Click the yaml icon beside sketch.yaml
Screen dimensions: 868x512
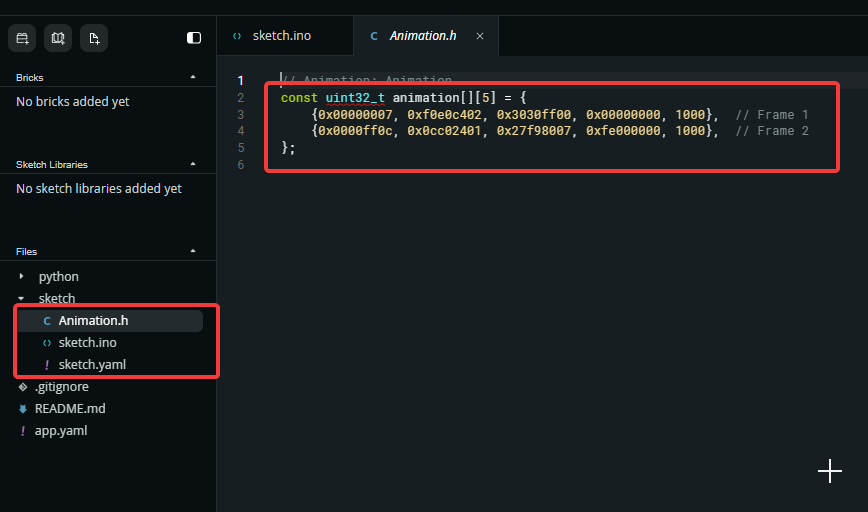click(x=47, y=365)
